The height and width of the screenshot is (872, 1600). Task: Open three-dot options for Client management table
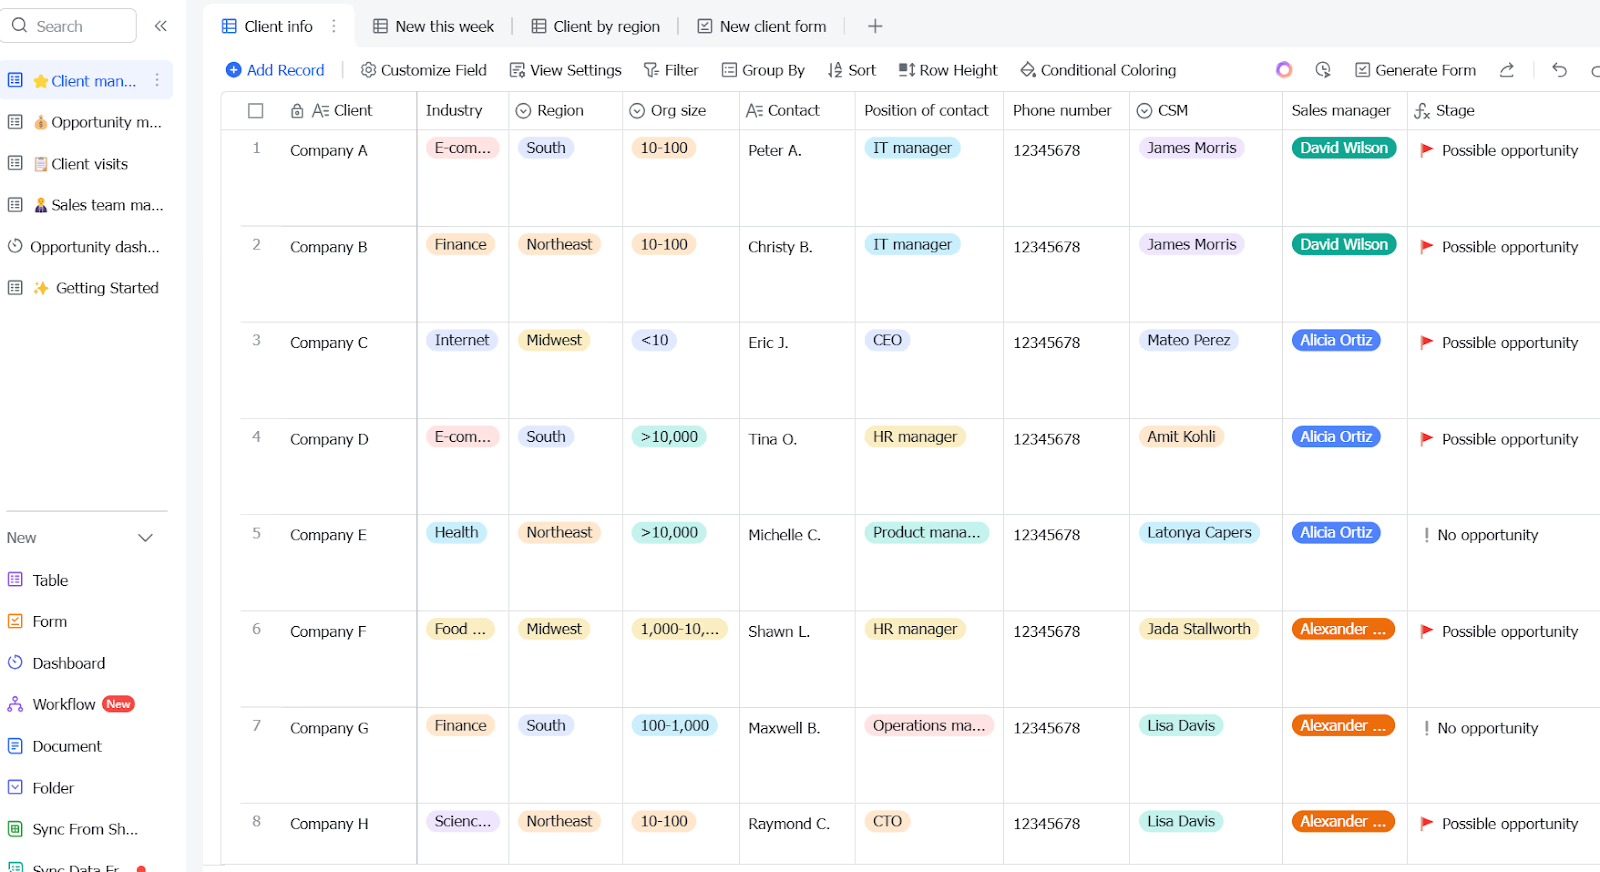(x=157, y=80)
